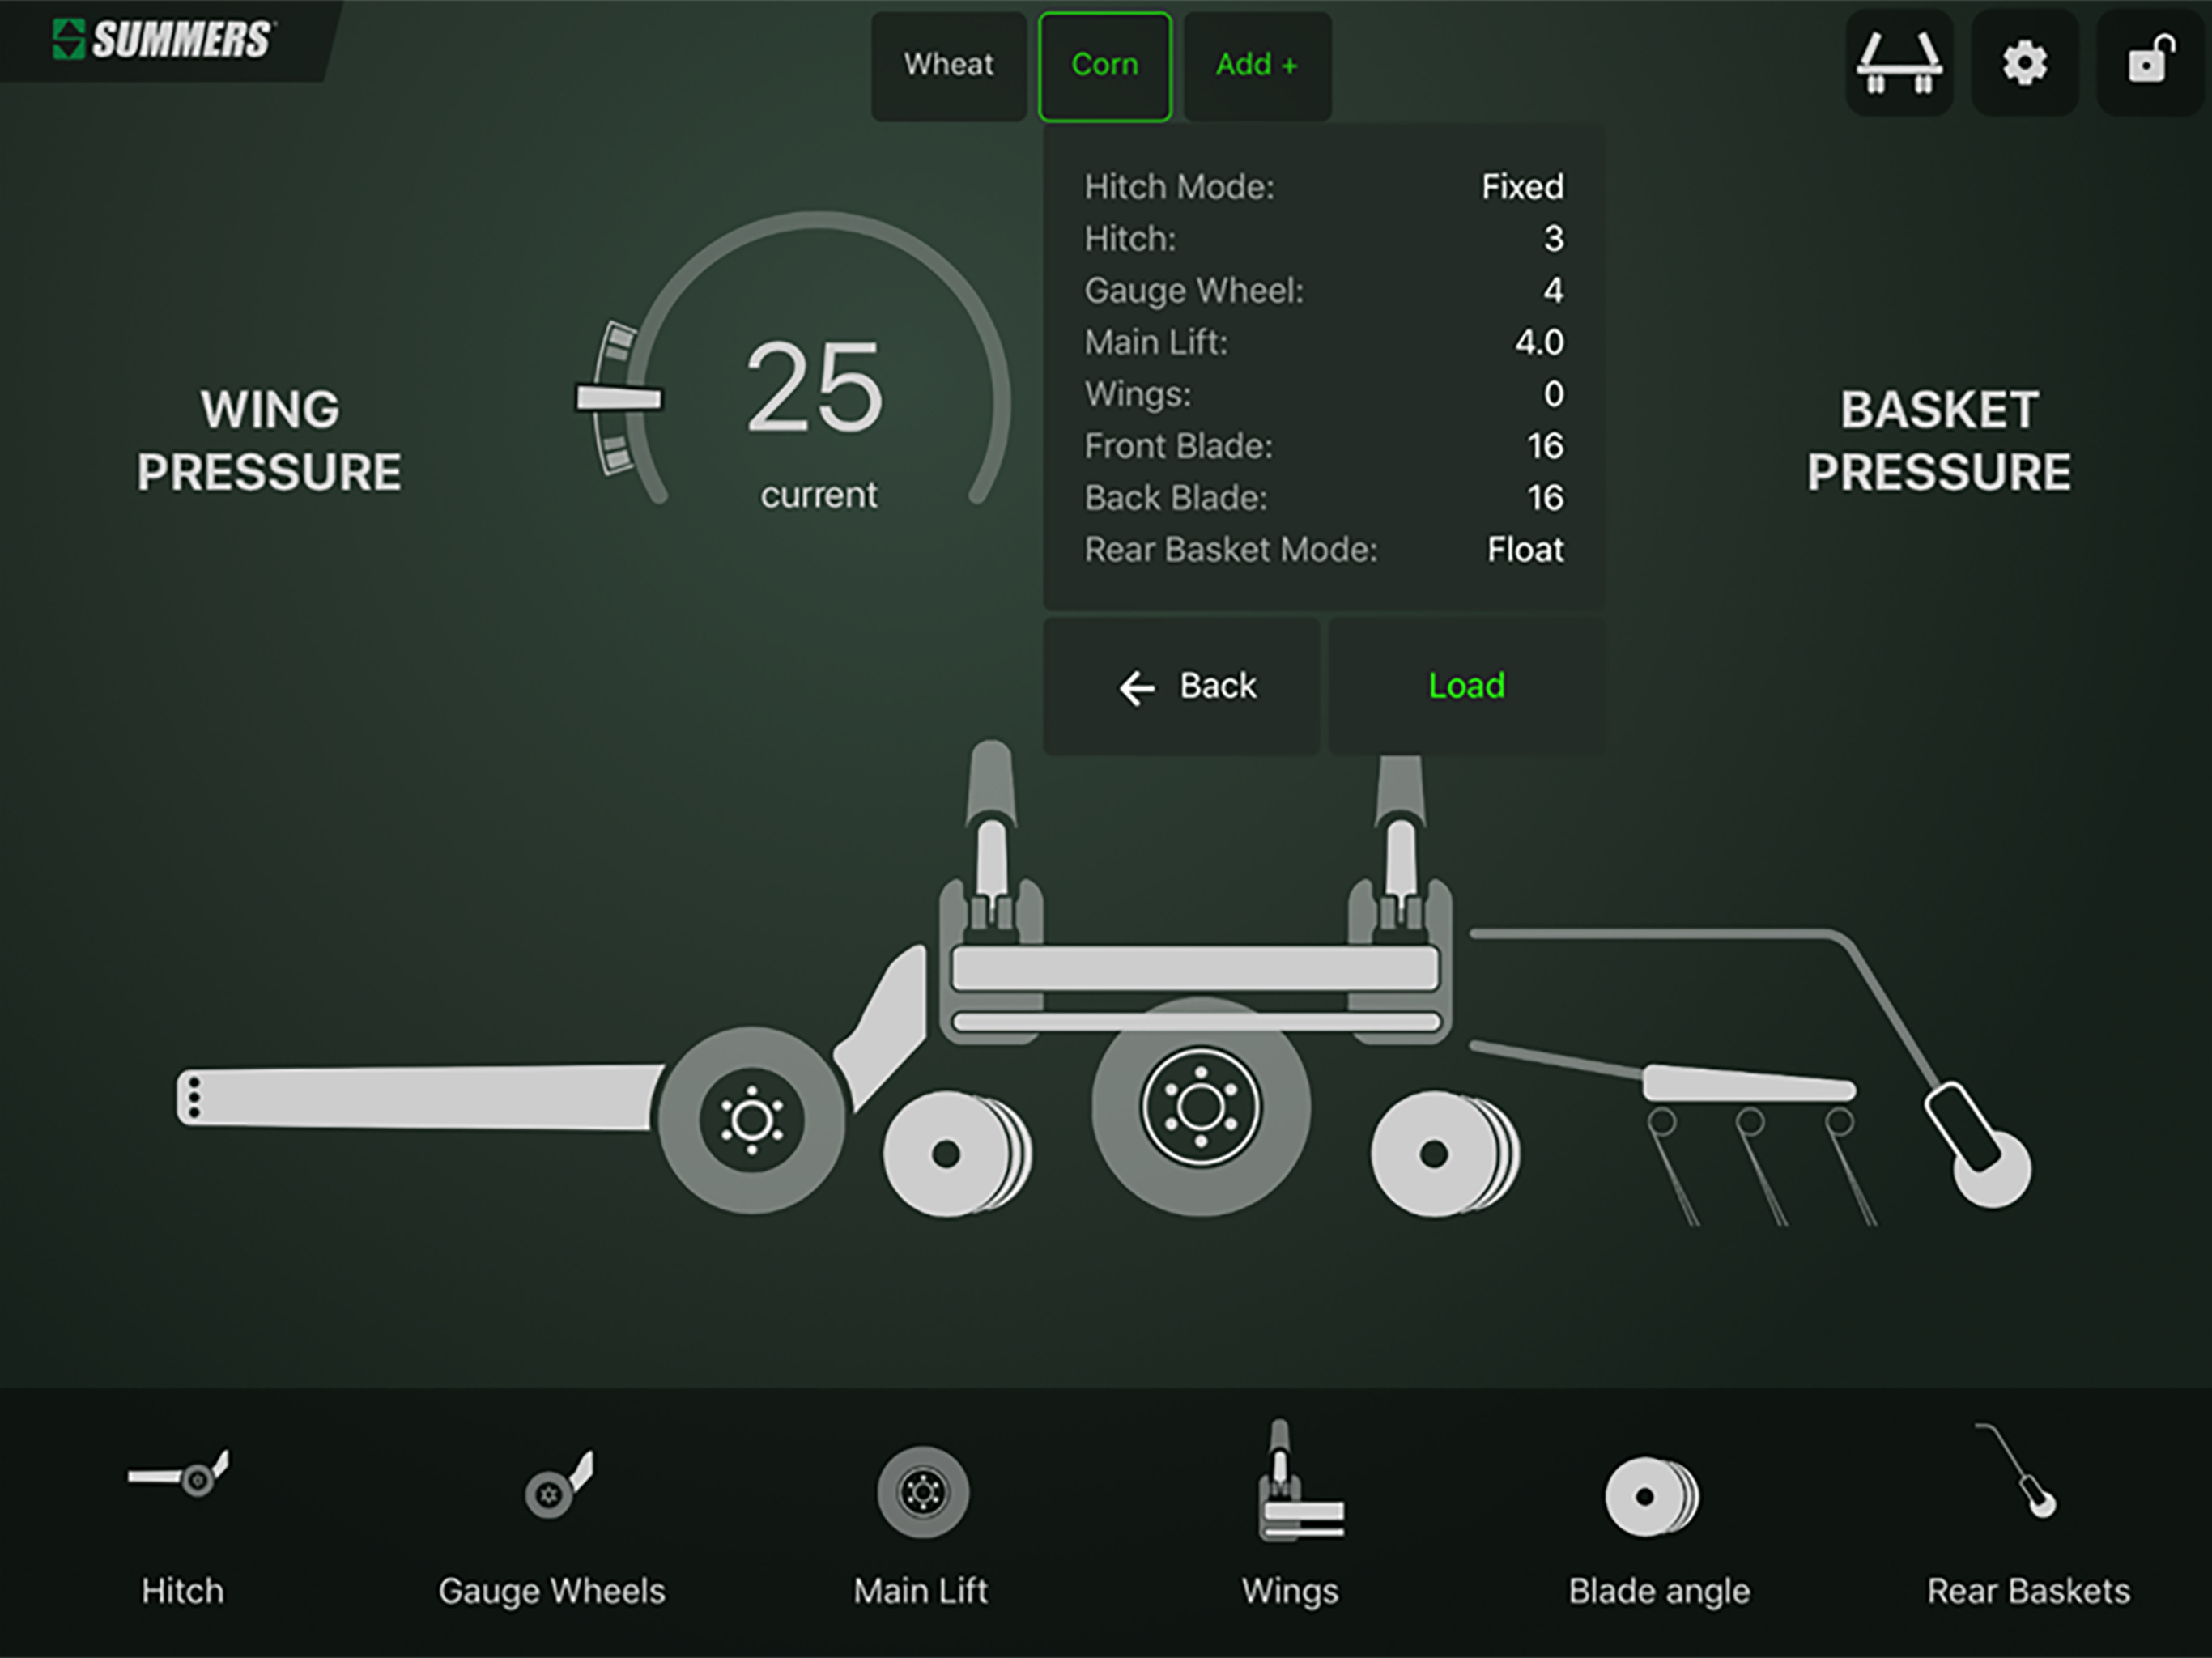This screenshot has width=2212, height=1658.
Task: Click the Wings value 0
Action: [x=1554, y=394]
